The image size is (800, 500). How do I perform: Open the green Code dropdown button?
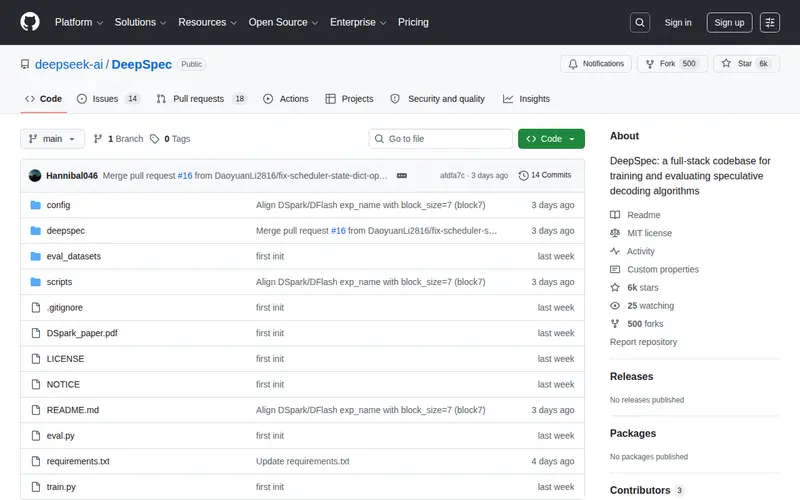(x=551, y=139)
